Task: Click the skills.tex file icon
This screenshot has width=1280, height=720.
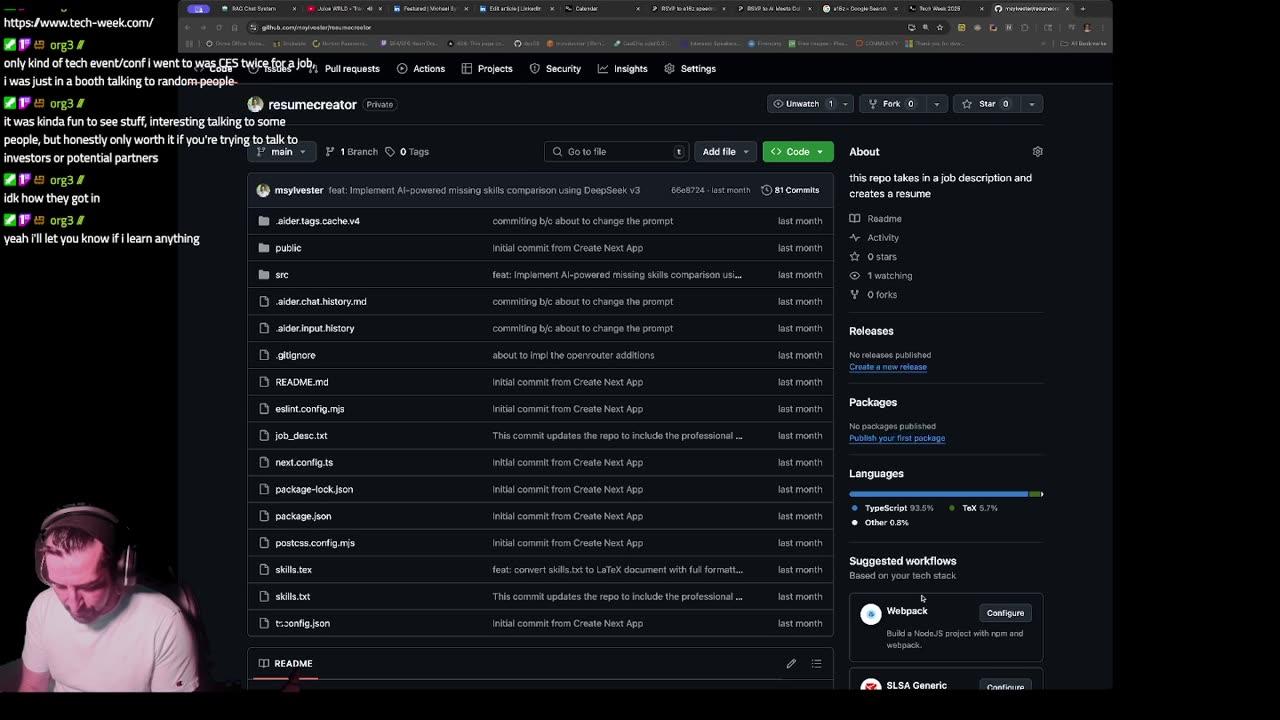Action: point(264,570)
